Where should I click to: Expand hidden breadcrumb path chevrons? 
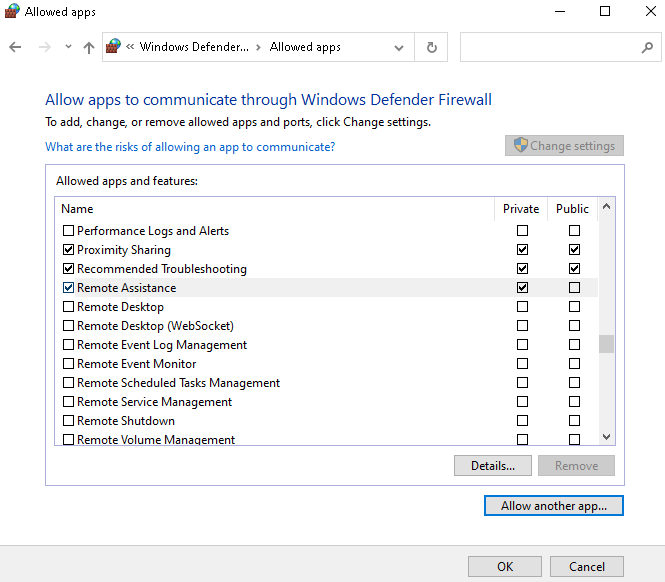(x=130, y=47)
